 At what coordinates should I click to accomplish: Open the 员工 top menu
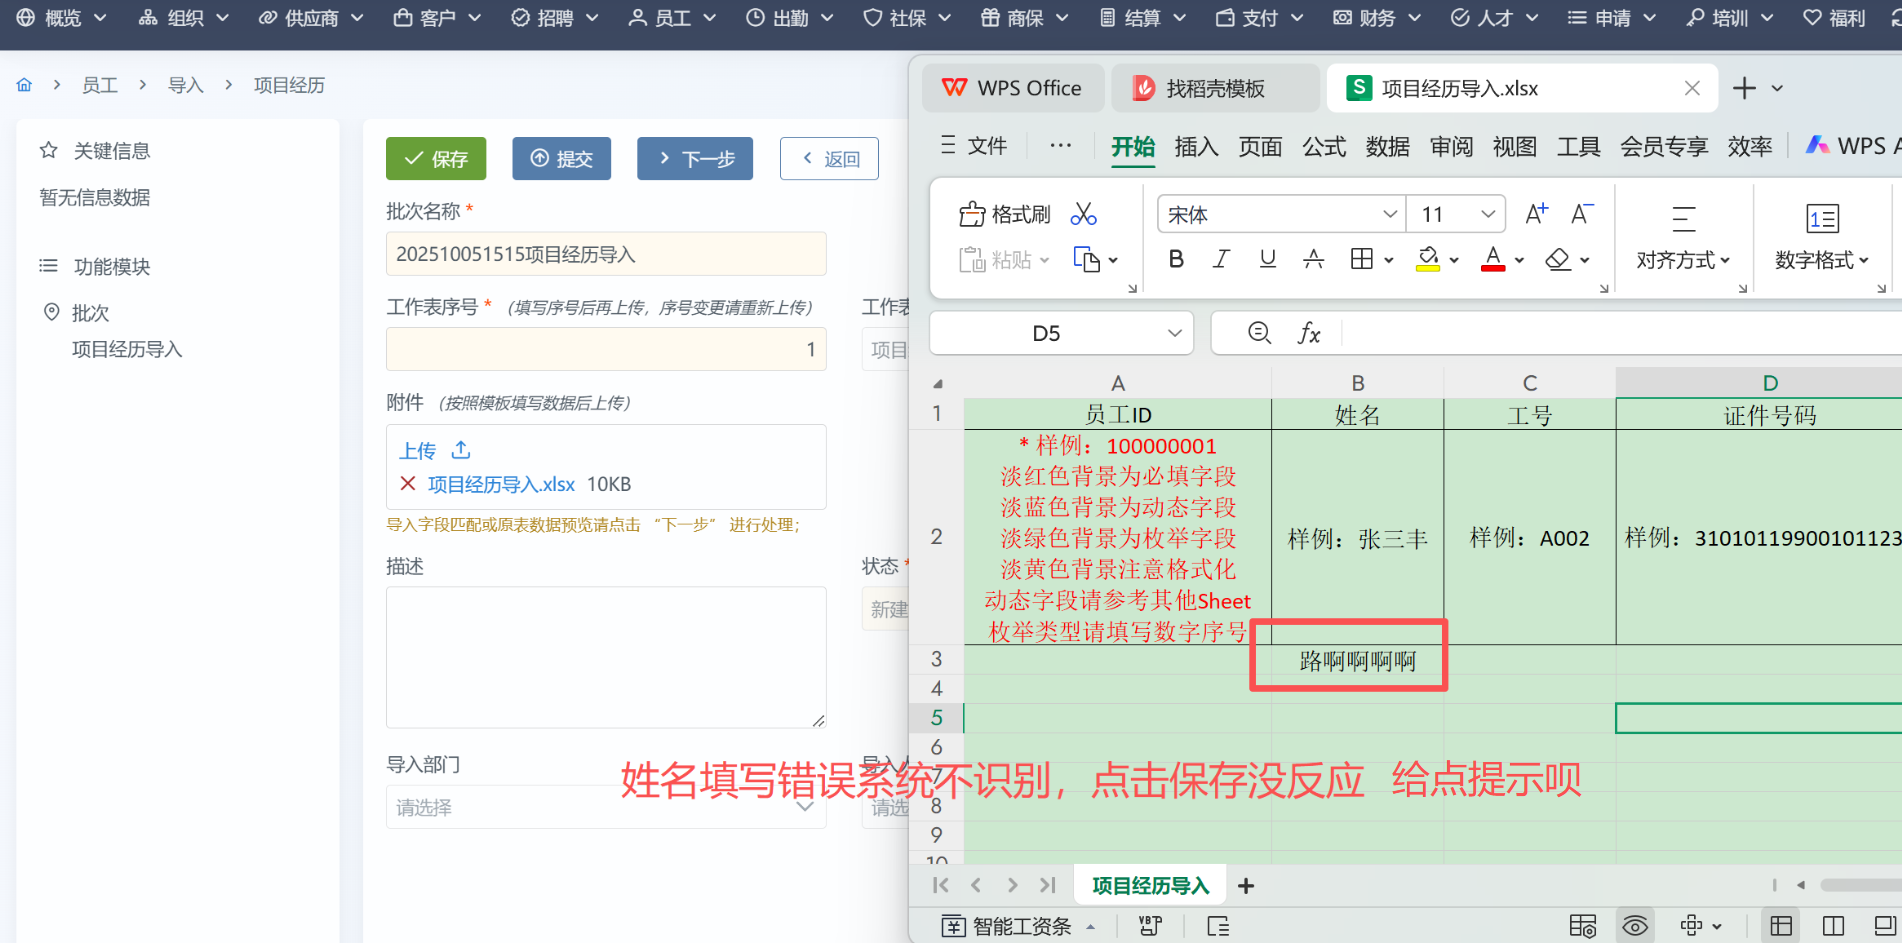(x=672, y=18)
